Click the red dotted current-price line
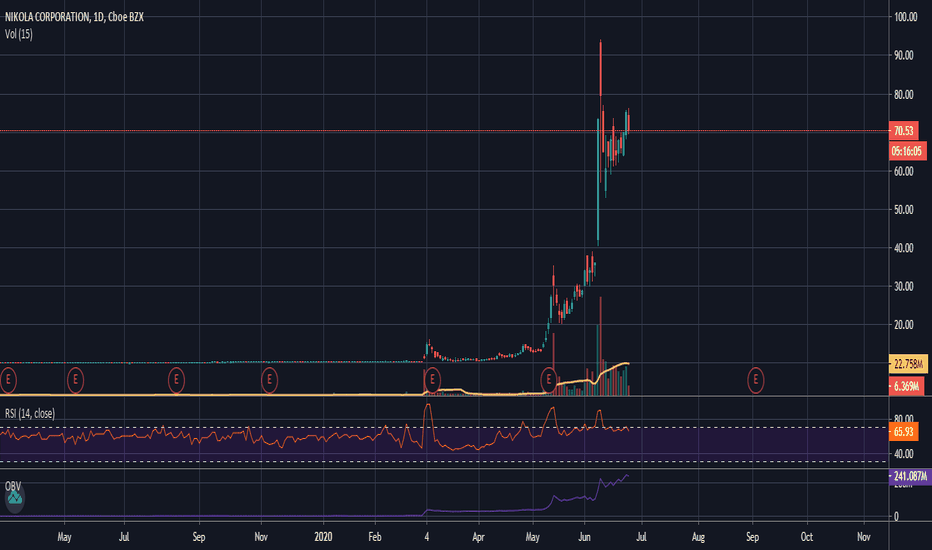The image size is (932, 550). coord(444,131)
